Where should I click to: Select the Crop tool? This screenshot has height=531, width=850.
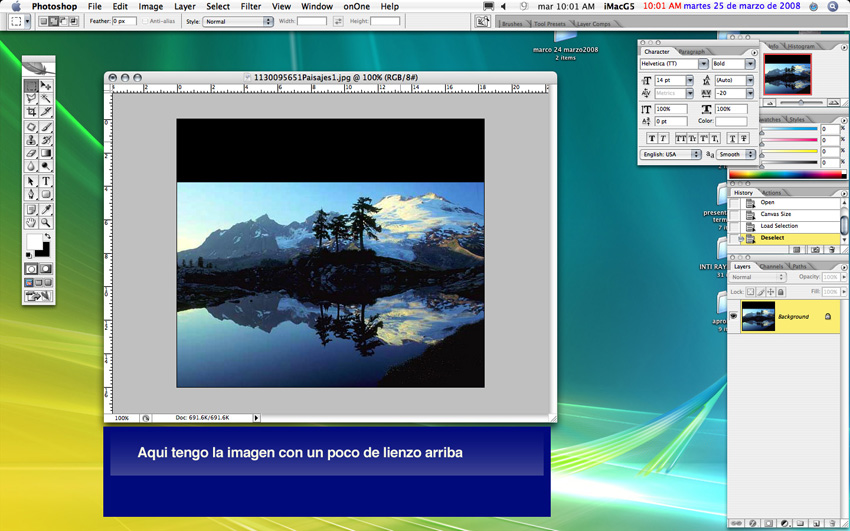point(32,113)
